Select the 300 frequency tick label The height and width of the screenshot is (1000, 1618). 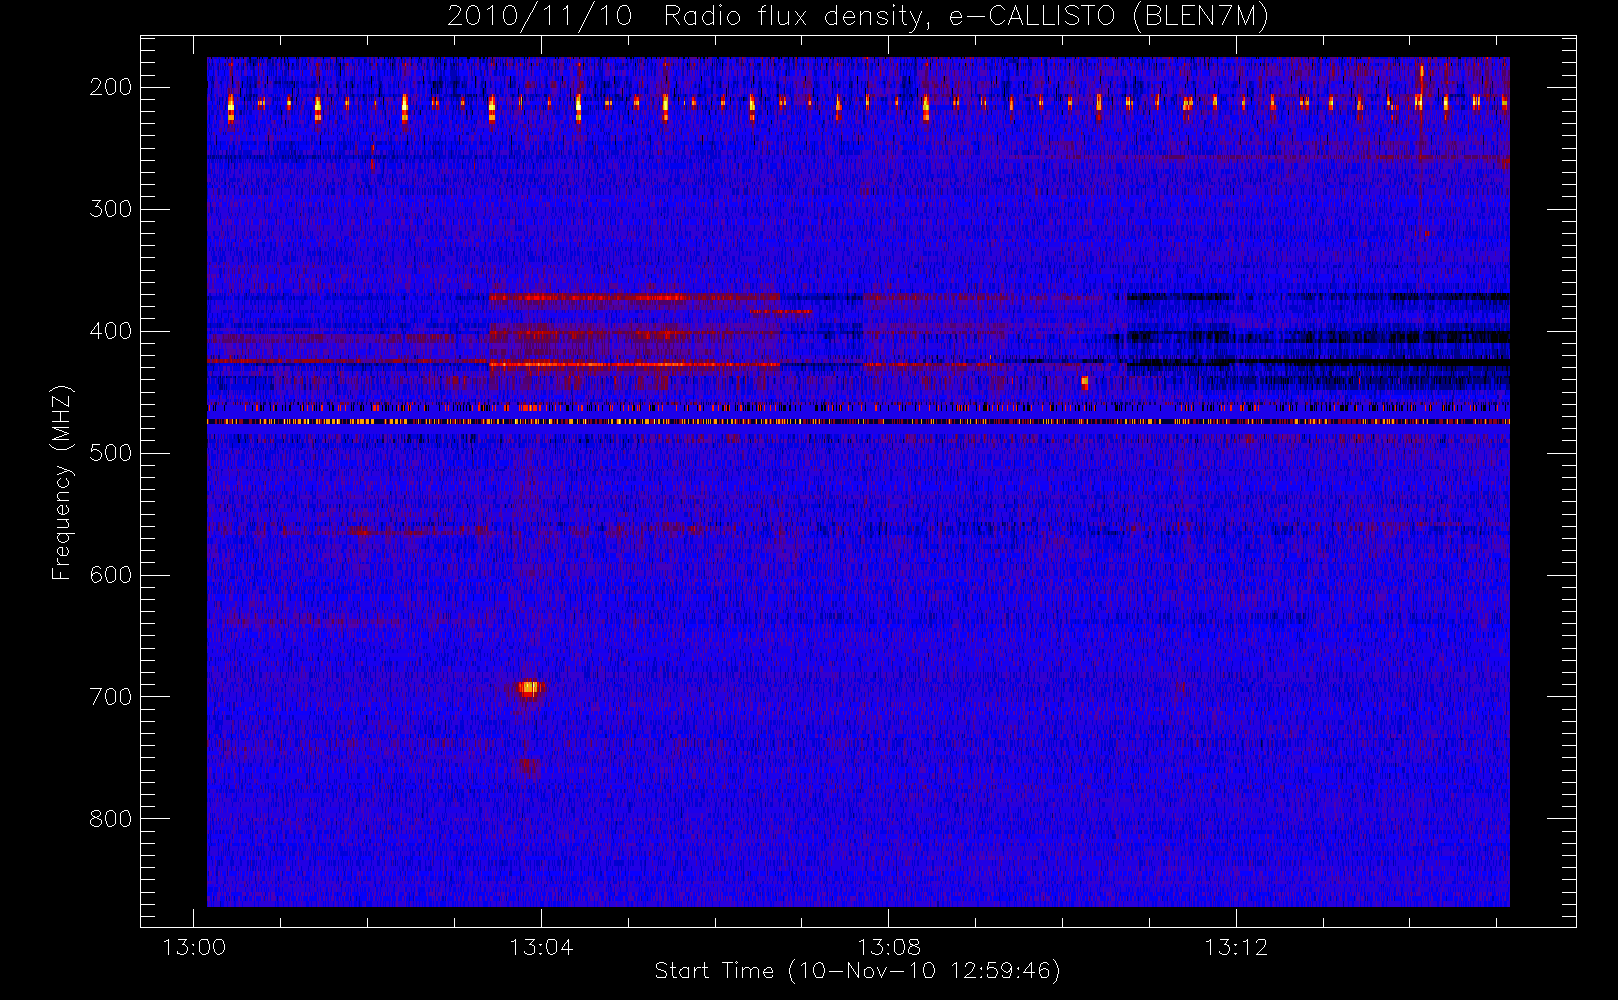click(x=111, y=209)
